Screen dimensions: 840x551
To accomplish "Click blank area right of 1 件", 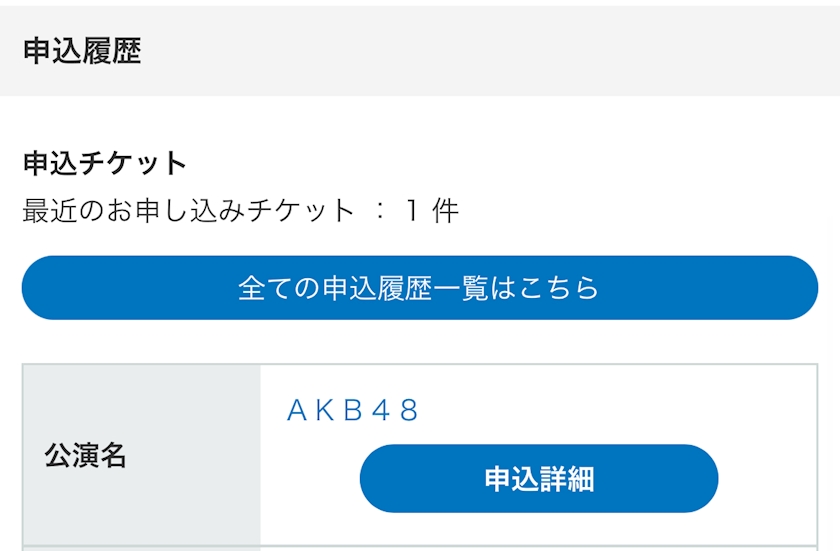I will click(x=640, y=211).
